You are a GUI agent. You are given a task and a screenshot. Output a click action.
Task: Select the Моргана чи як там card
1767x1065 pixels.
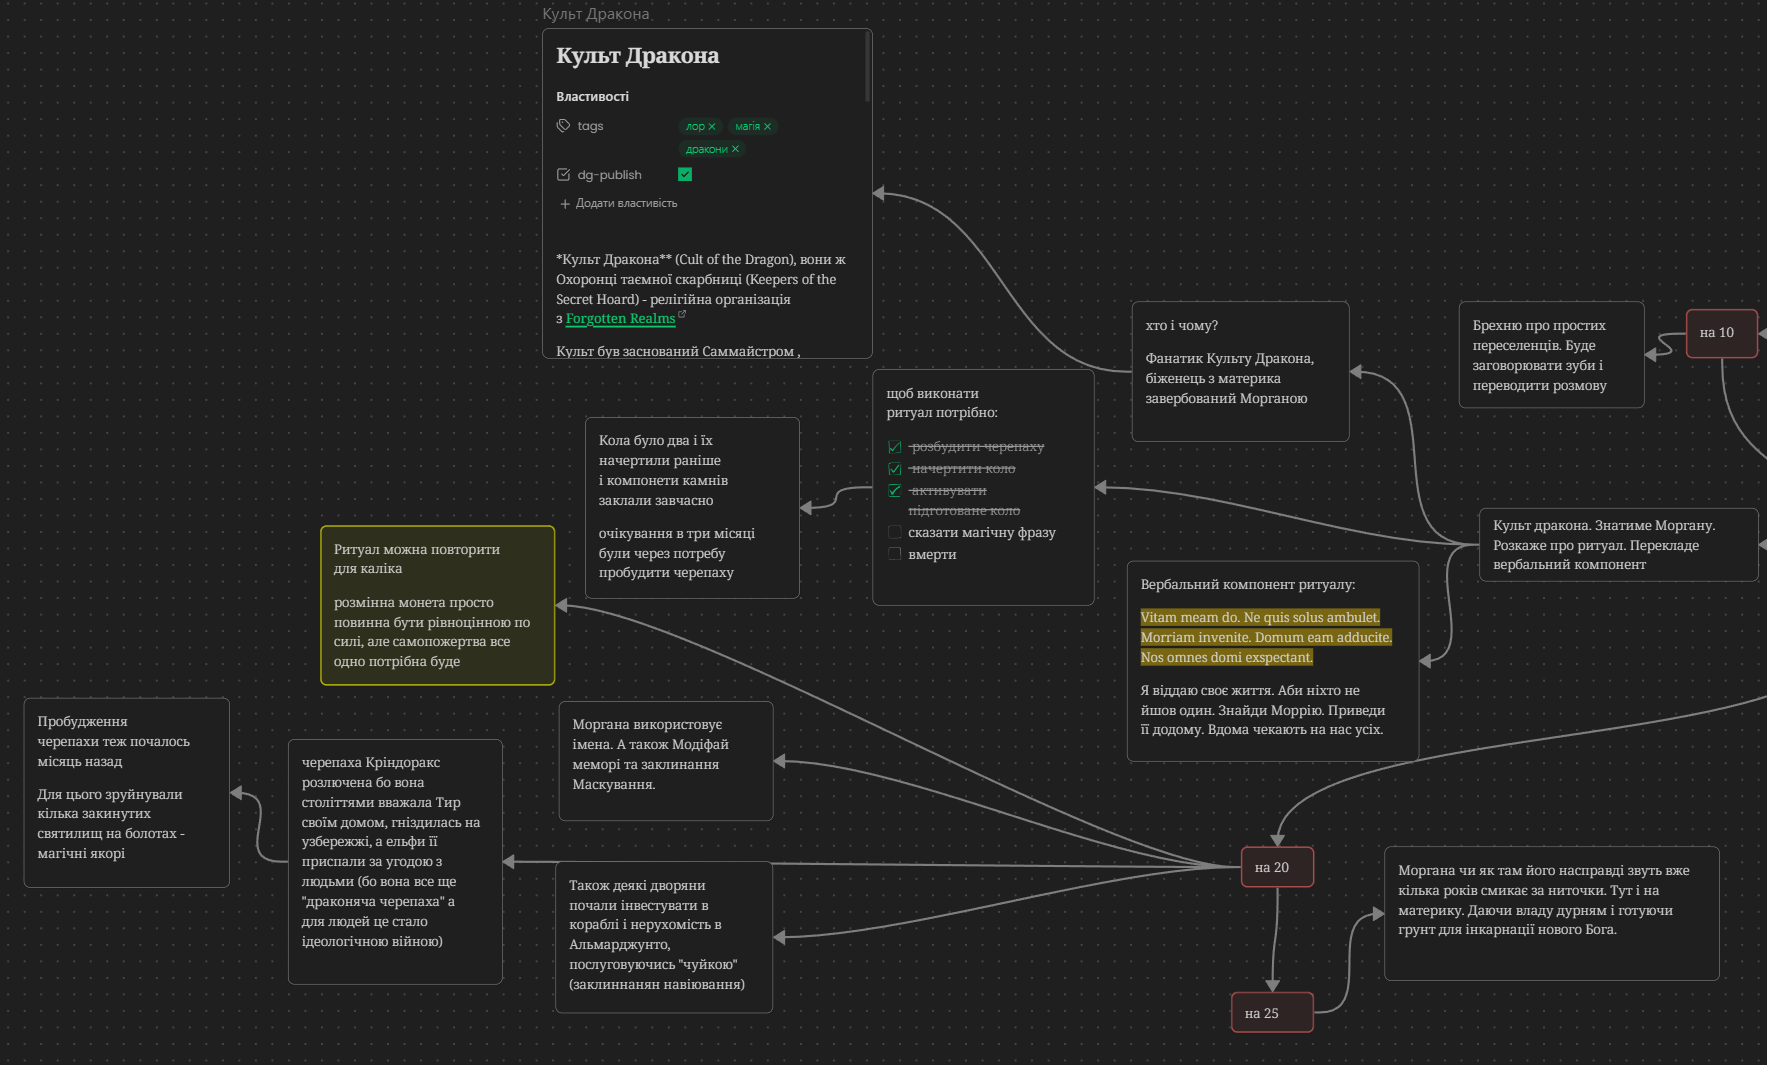tap(1552, 913)
